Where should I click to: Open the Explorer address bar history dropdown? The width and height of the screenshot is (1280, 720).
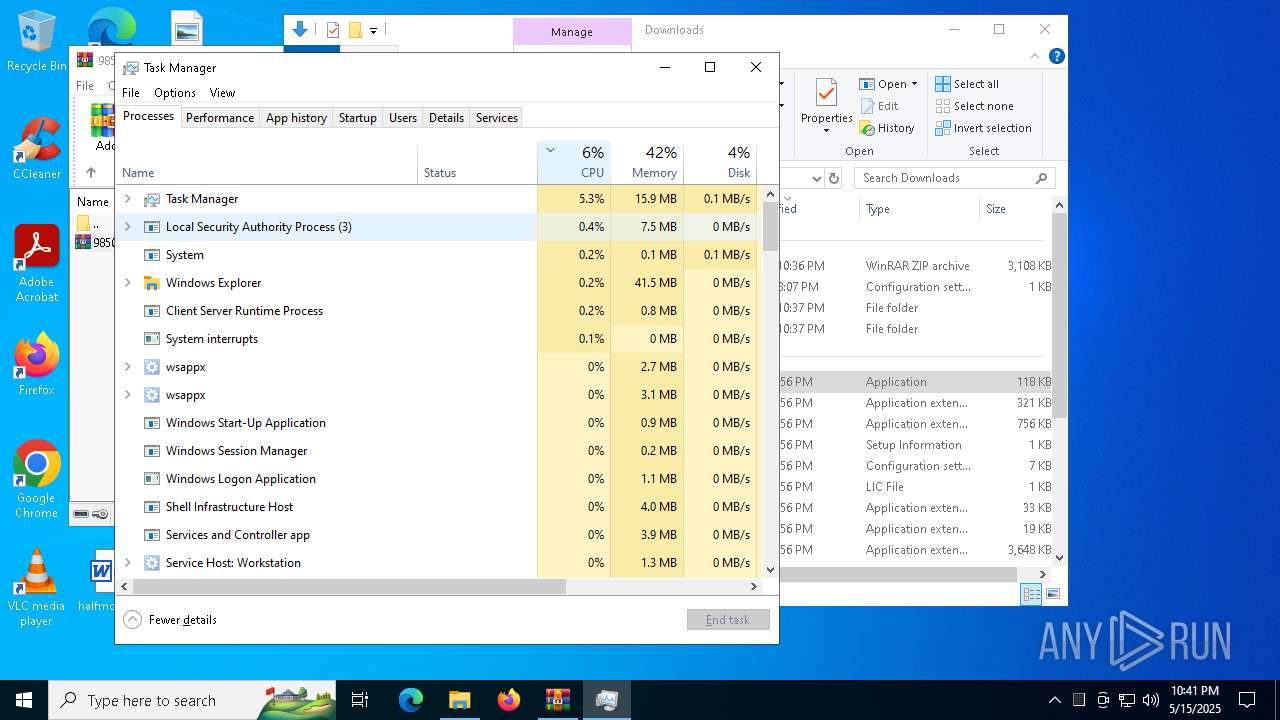tap(817, 179)
